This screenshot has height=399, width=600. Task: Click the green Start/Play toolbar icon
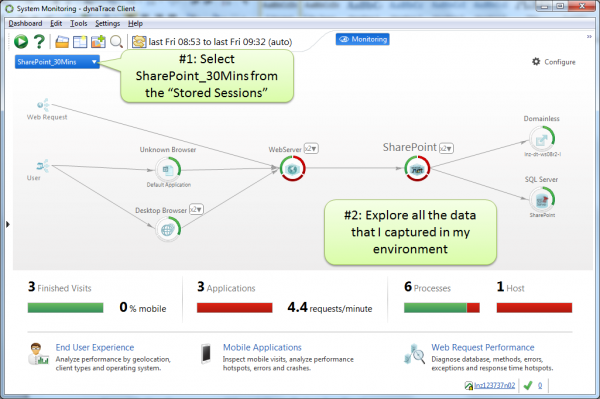21,41
